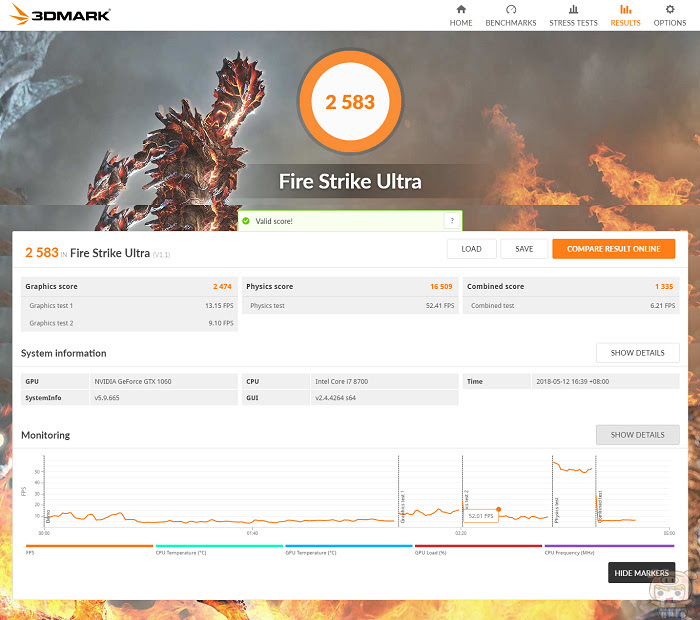The width and height of the screenshot is (700, 620).
Task: Show details for Monitoring
Action: pos(638,435)
